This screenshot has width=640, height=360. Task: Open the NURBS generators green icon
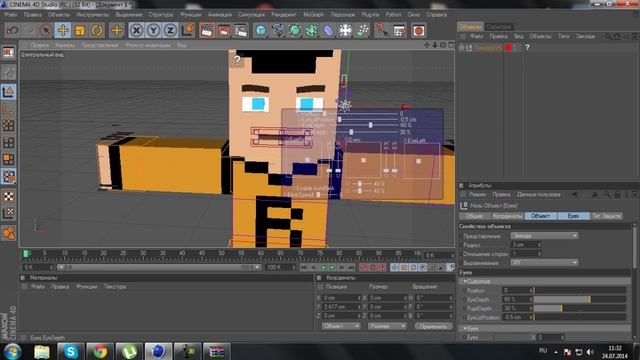coord(295,31)
